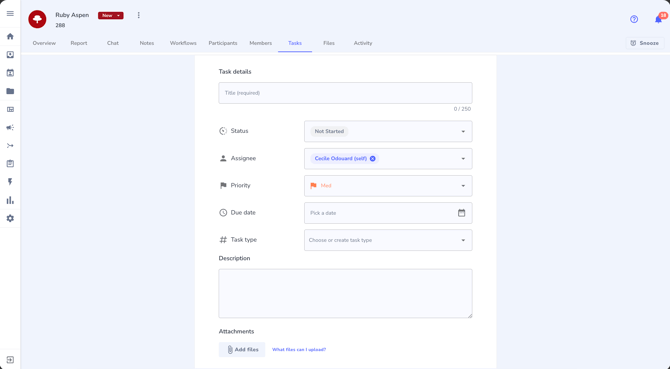Remove Cecile Odouard from assignee chip
Image resolution: width=670 pixels, height=369 pixels.
pos(373,158)
